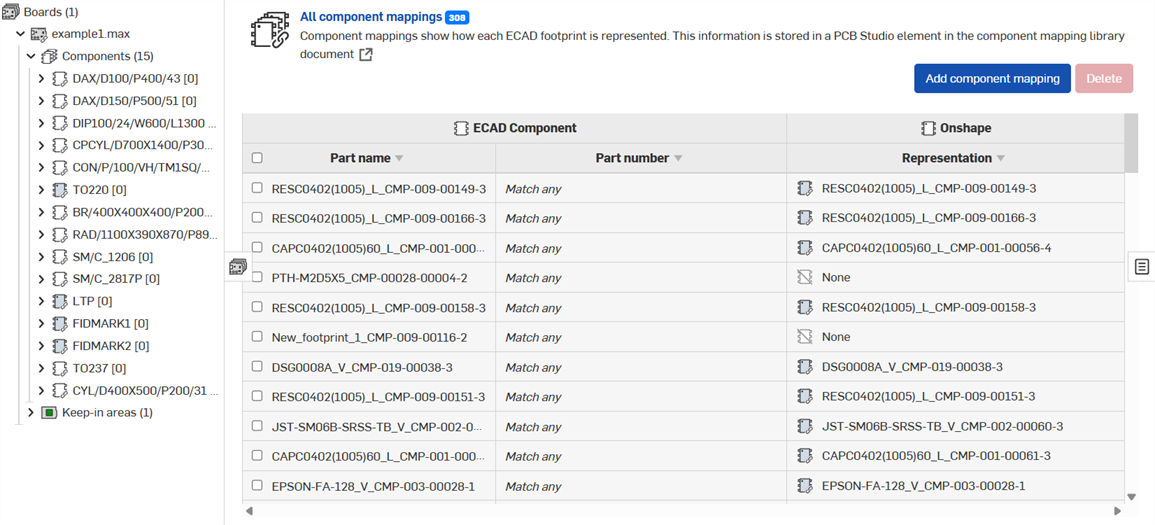Open the notes panel icon at right edge
The height and width of the screenshot is (525, 1155).
tap(1142, 266)
